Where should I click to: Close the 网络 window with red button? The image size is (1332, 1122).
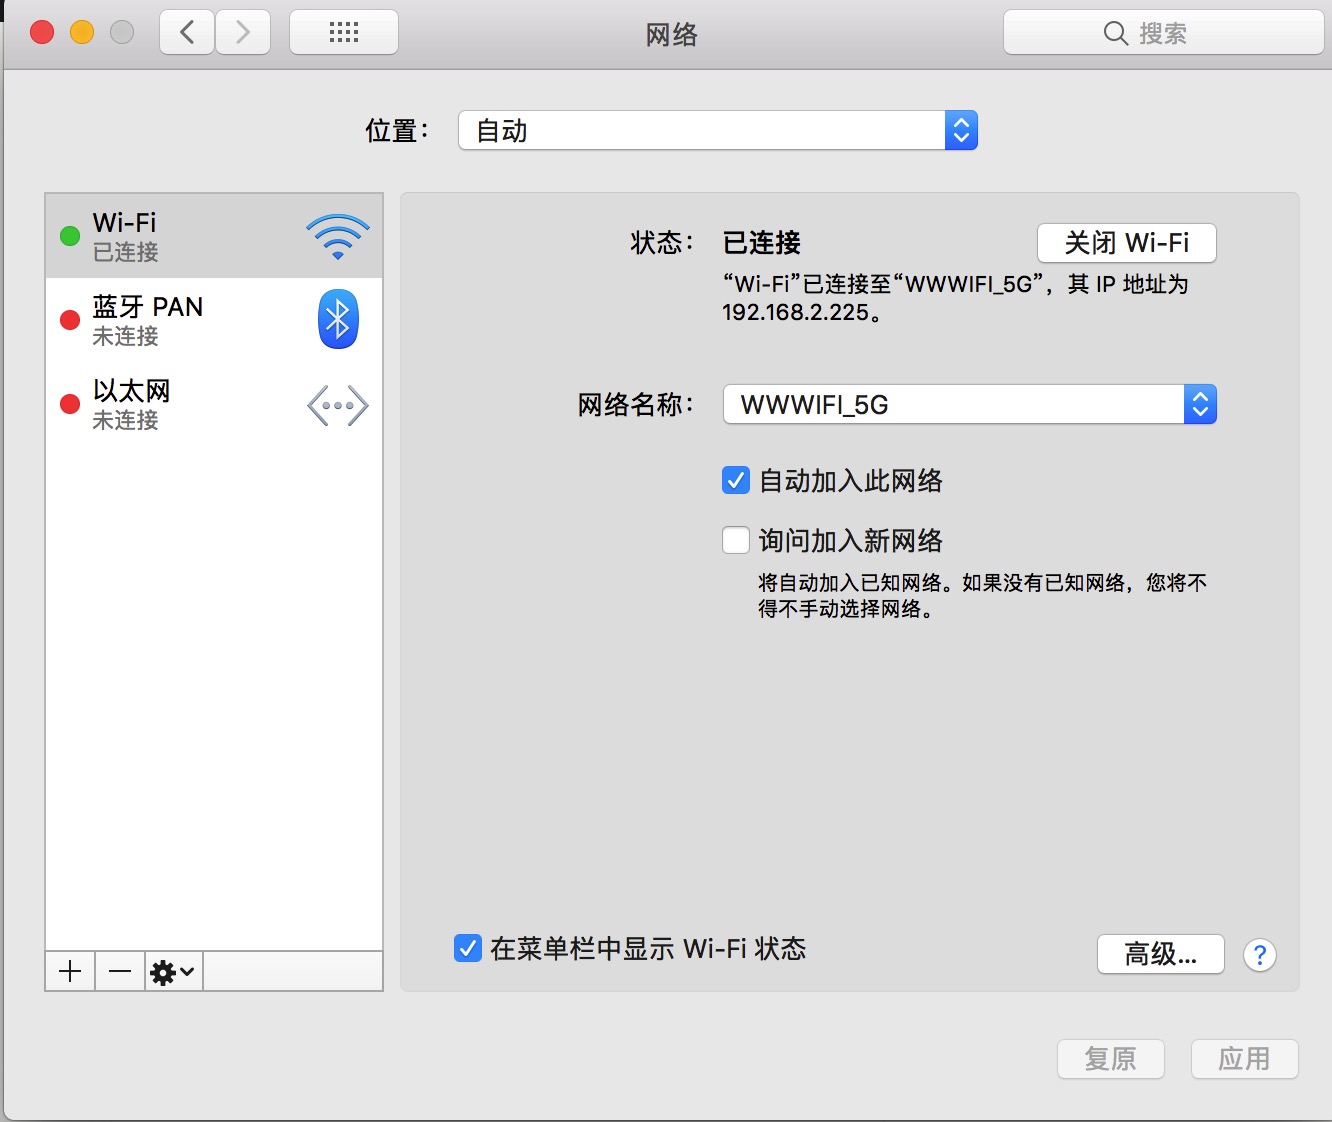click(42, 33)
